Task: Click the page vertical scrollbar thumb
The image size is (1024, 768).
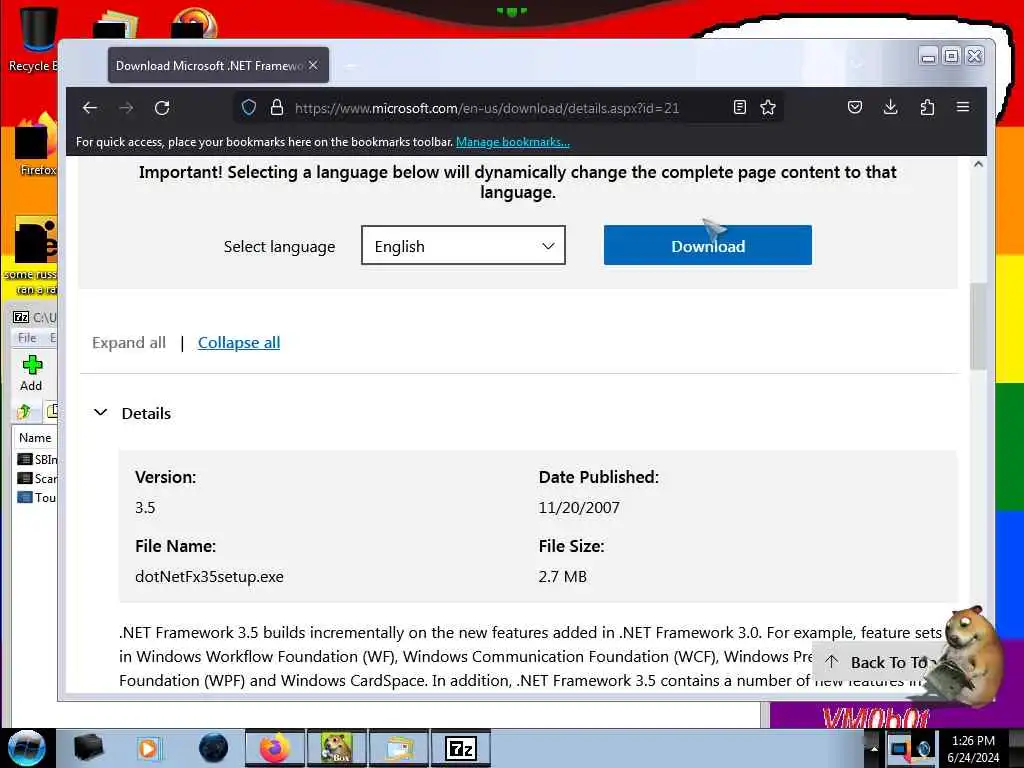Action: (978, 327)
